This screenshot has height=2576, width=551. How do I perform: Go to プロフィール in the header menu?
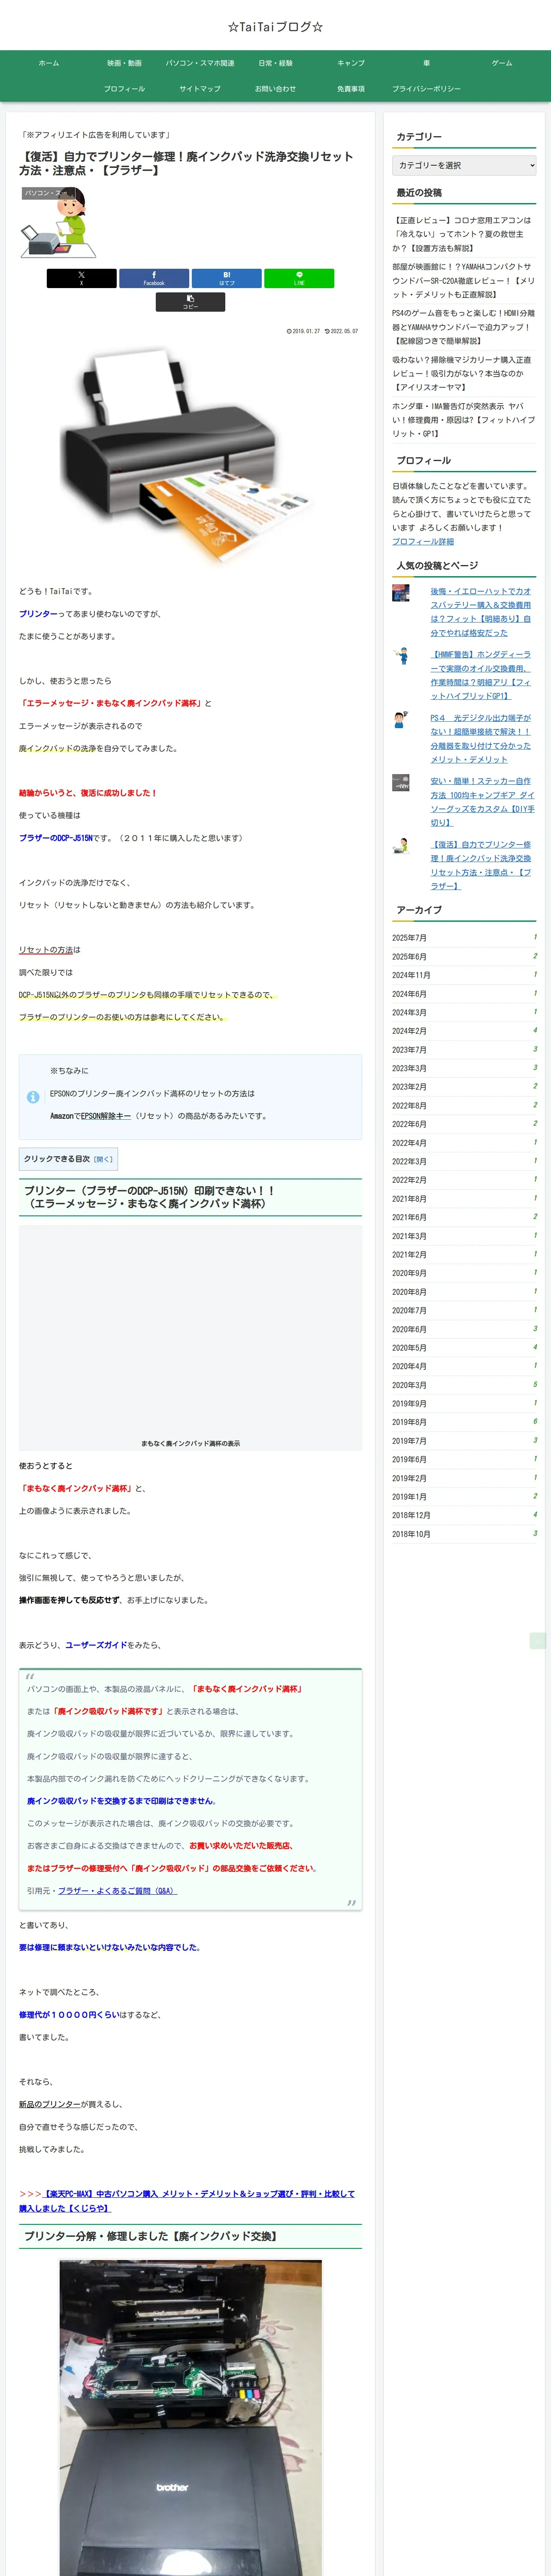pos(125,89)
